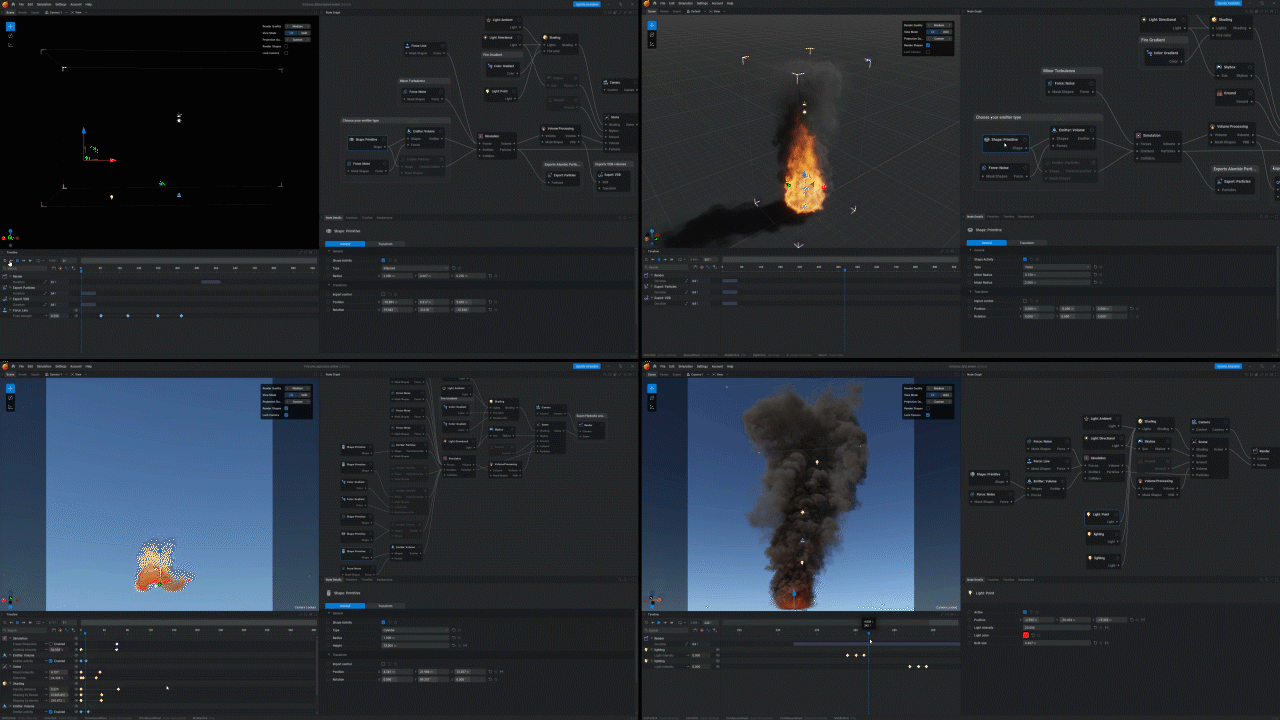1280x720 pixels.
Task: Select the rotate tool in the smoke-column window
Action: pyautogui.click(x=651, y=397)
